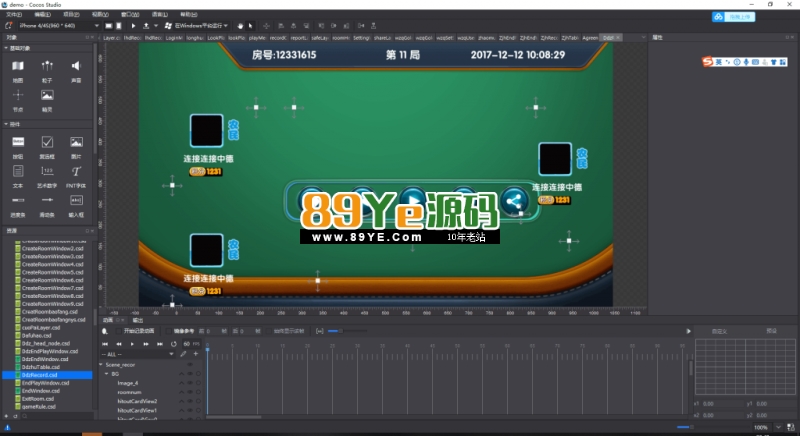Open the Project (项目) menu
800x436 pixels.
point(71,14)
